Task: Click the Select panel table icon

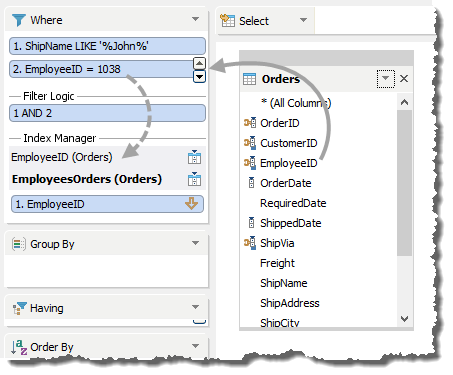Action: coord(227,20)
